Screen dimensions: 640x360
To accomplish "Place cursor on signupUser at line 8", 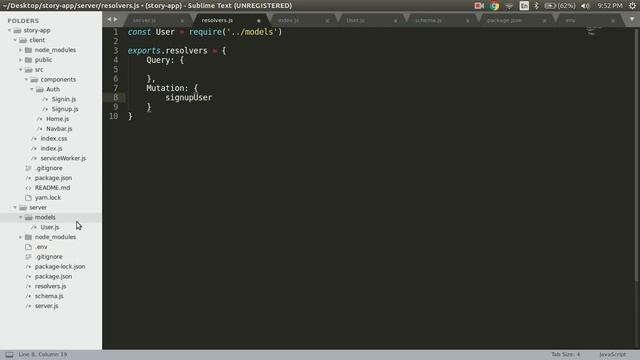I will pos(189,98).
